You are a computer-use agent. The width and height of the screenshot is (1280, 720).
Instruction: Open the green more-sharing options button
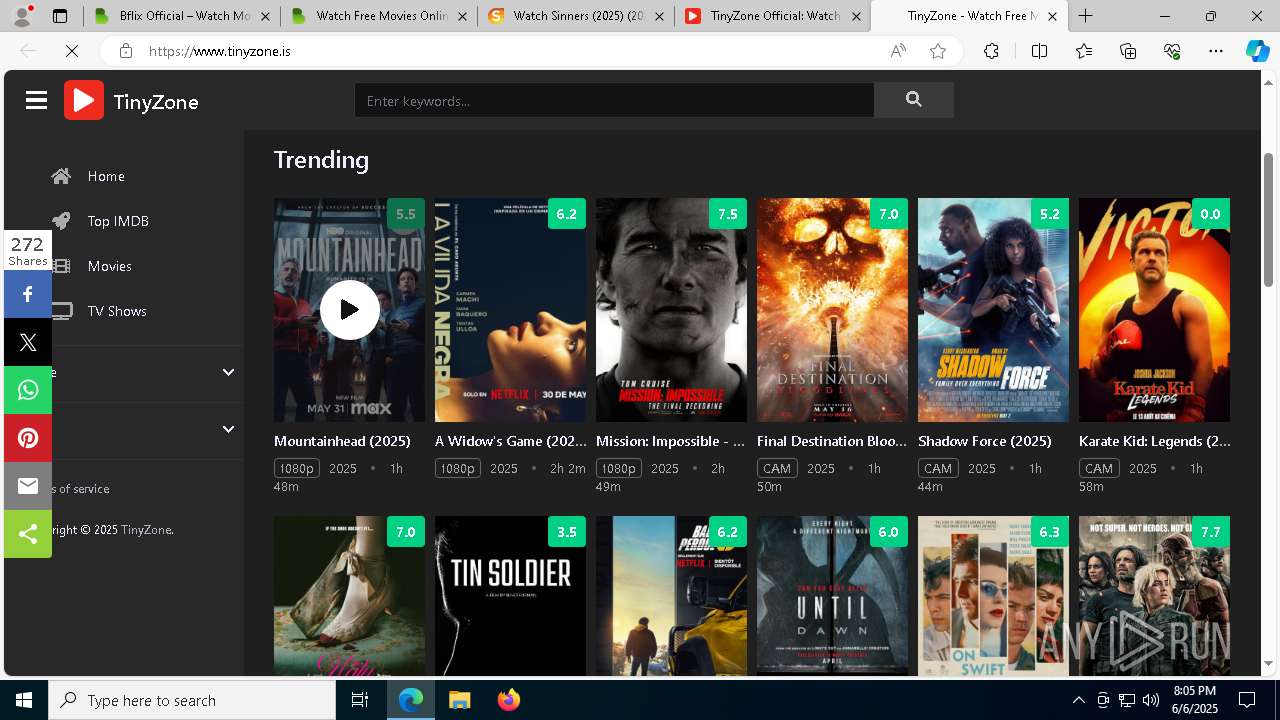[x=28, y=534]
